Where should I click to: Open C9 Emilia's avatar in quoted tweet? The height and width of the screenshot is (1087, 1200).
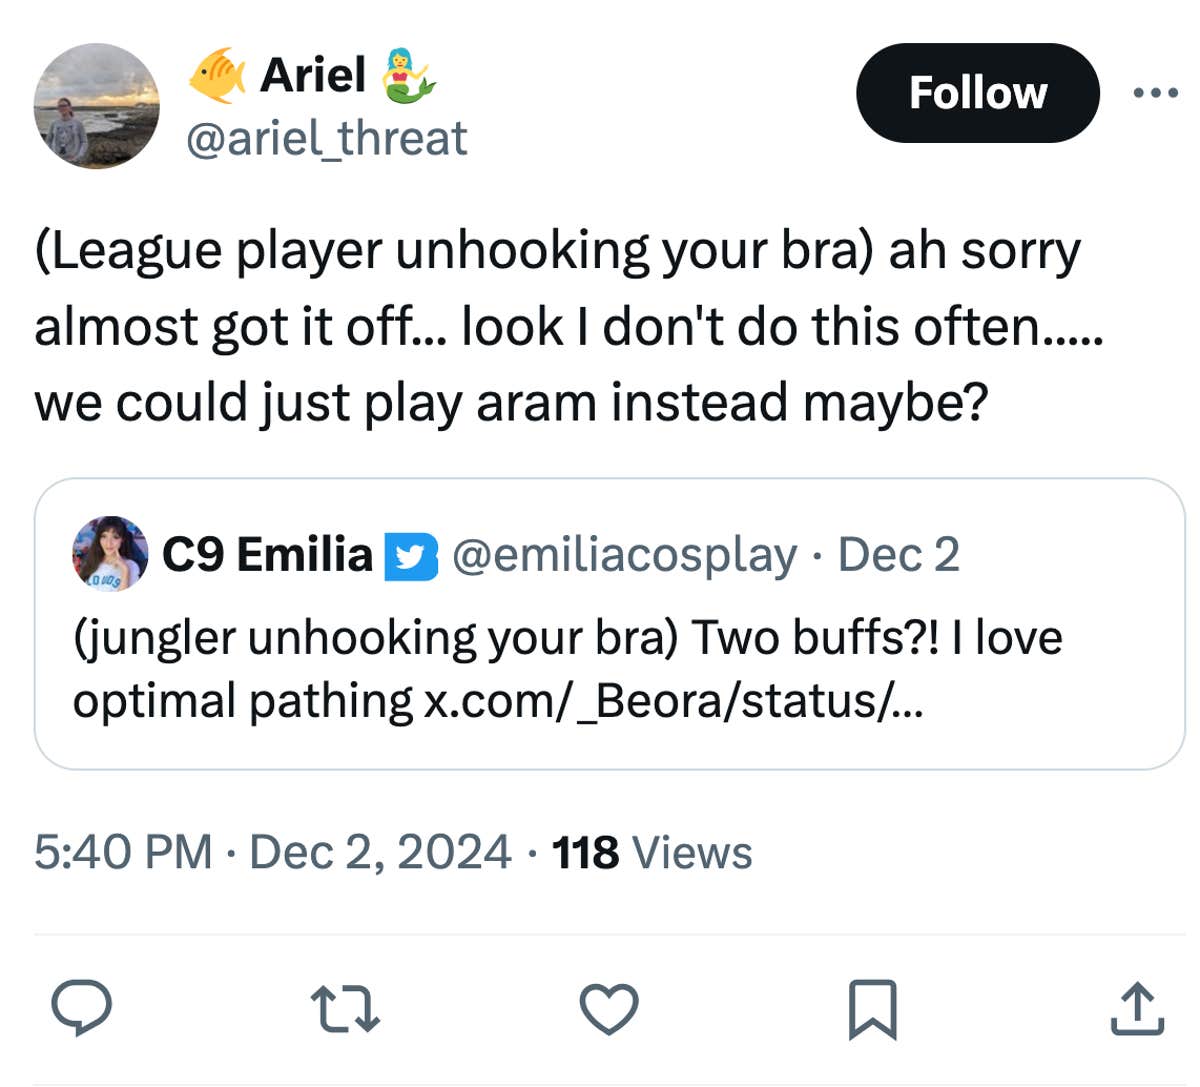[x=110, y=554]
